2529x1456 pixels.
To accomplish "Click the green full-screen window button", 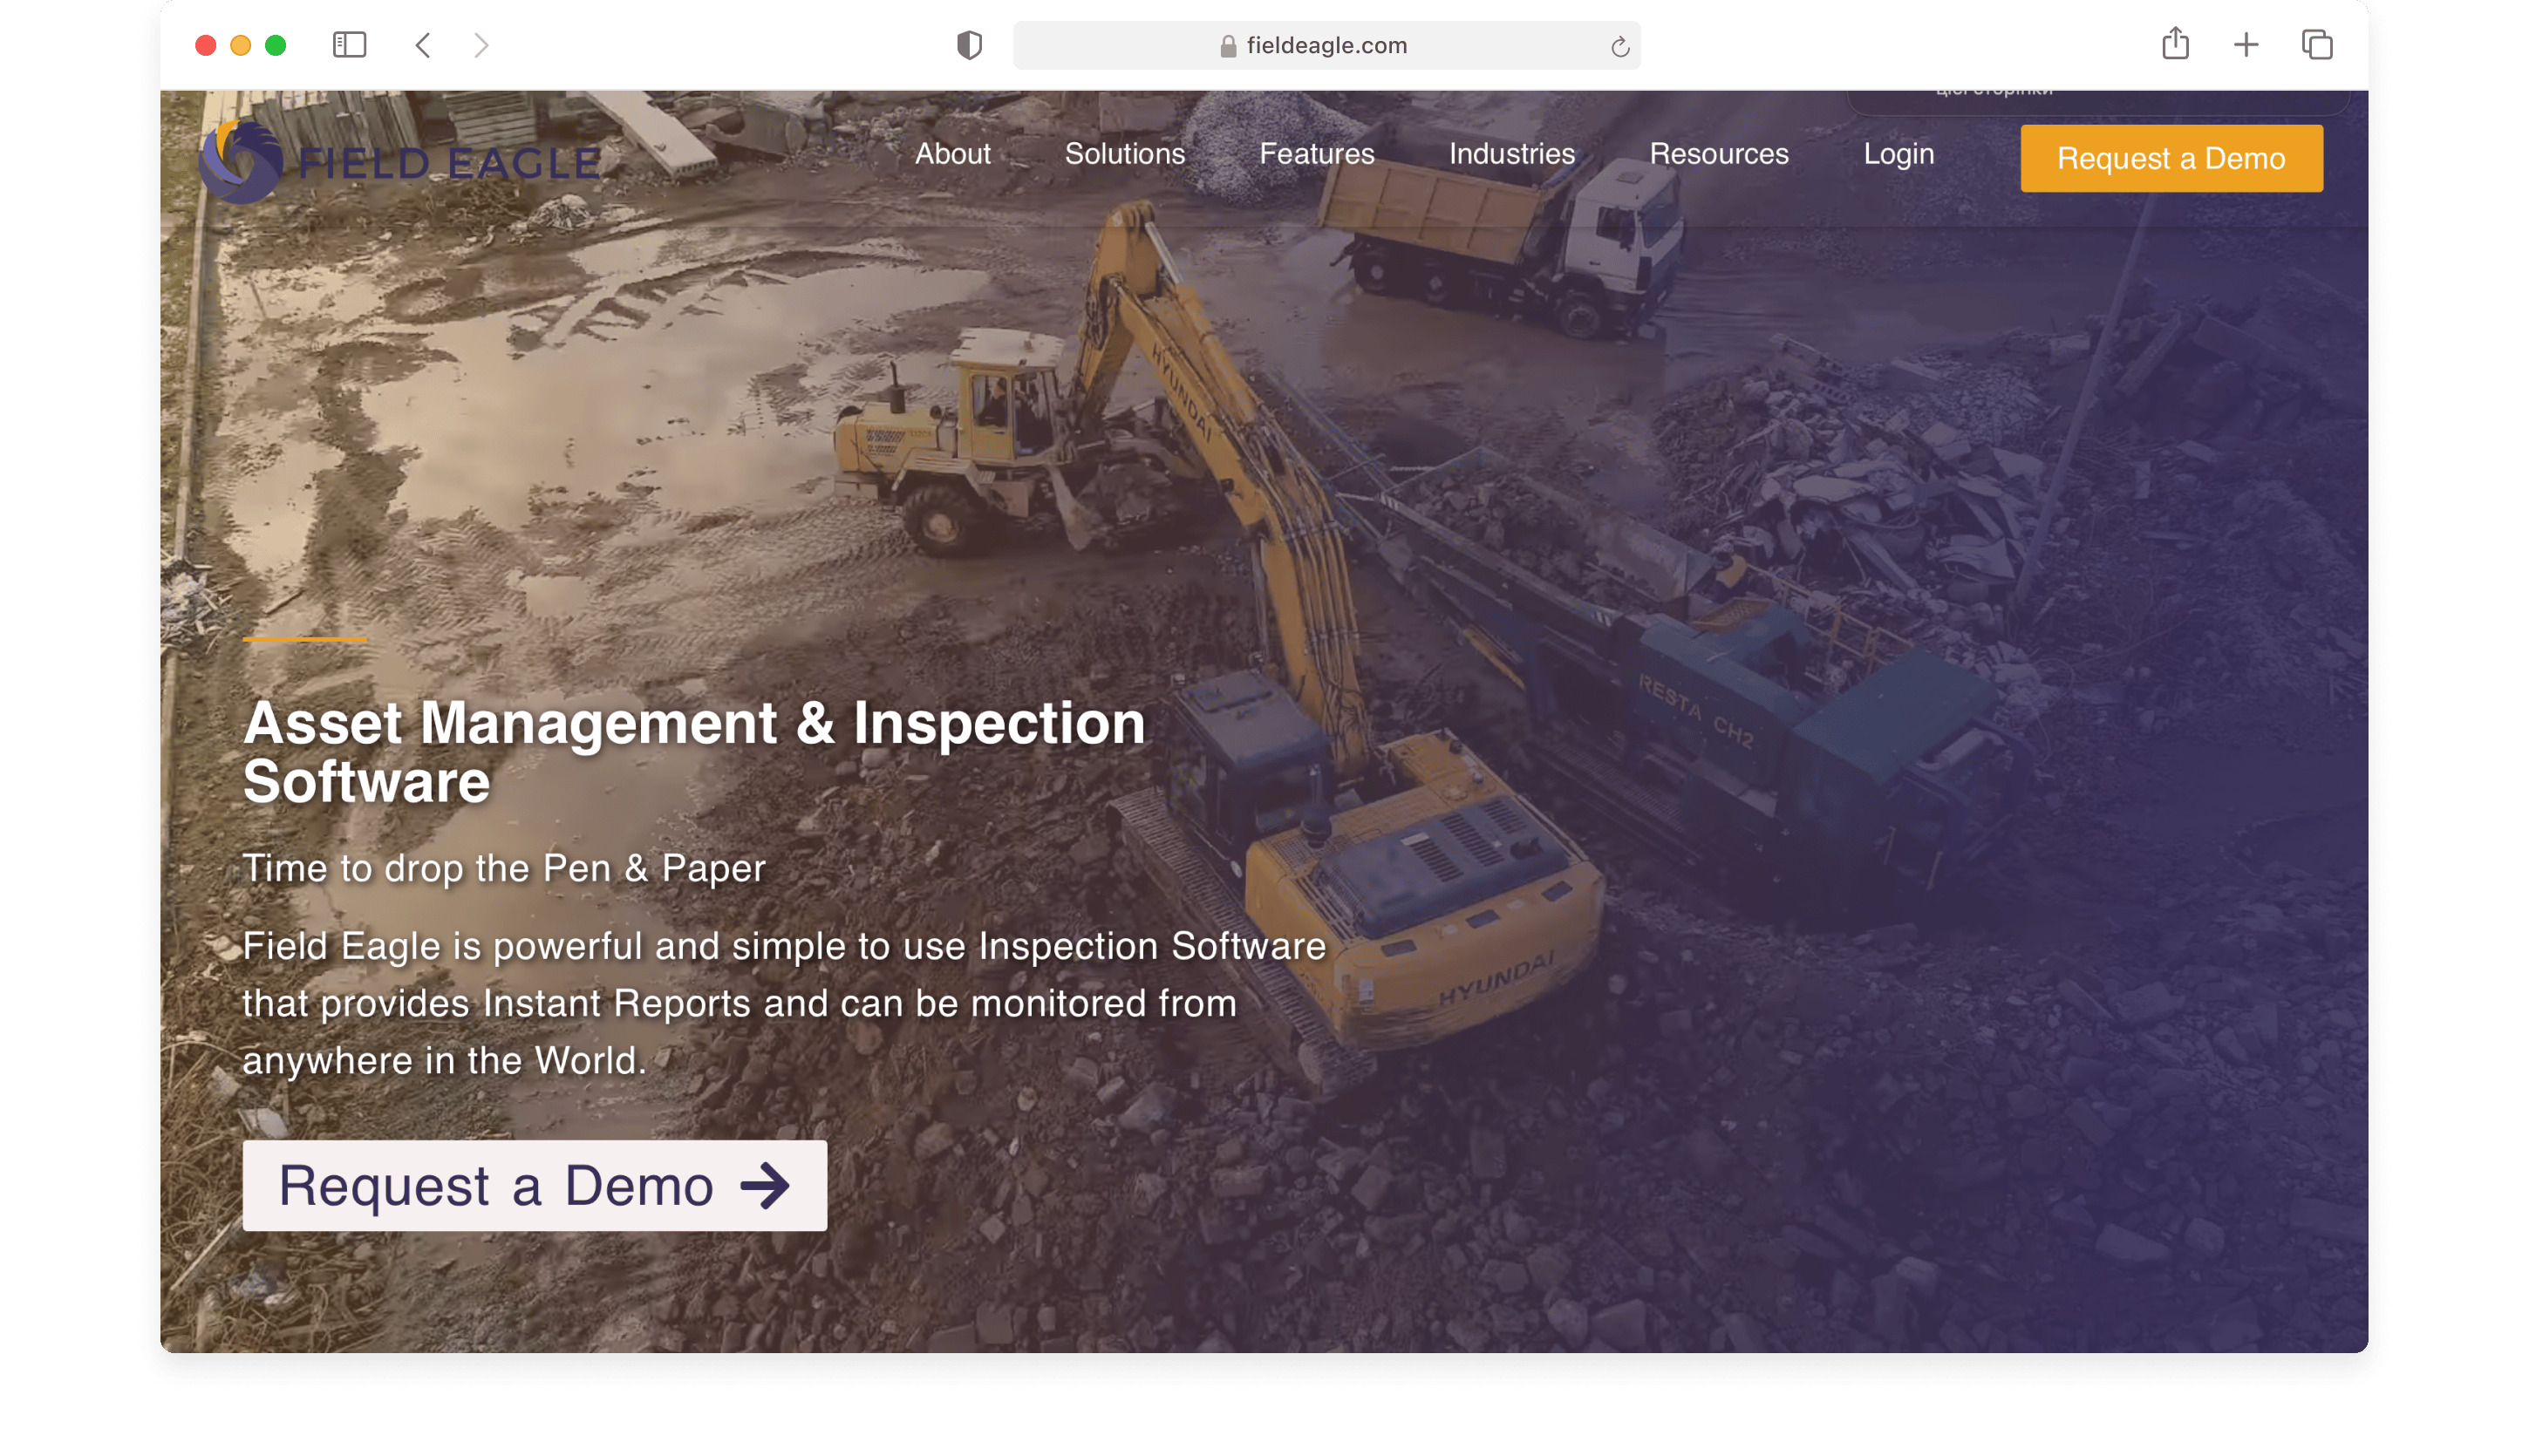I will click(276, 45).
